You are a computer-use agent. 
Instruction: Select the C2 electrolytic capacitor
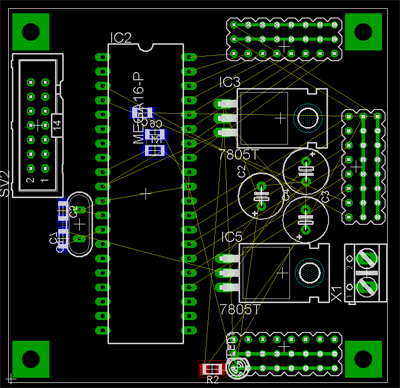pos(261,196)
